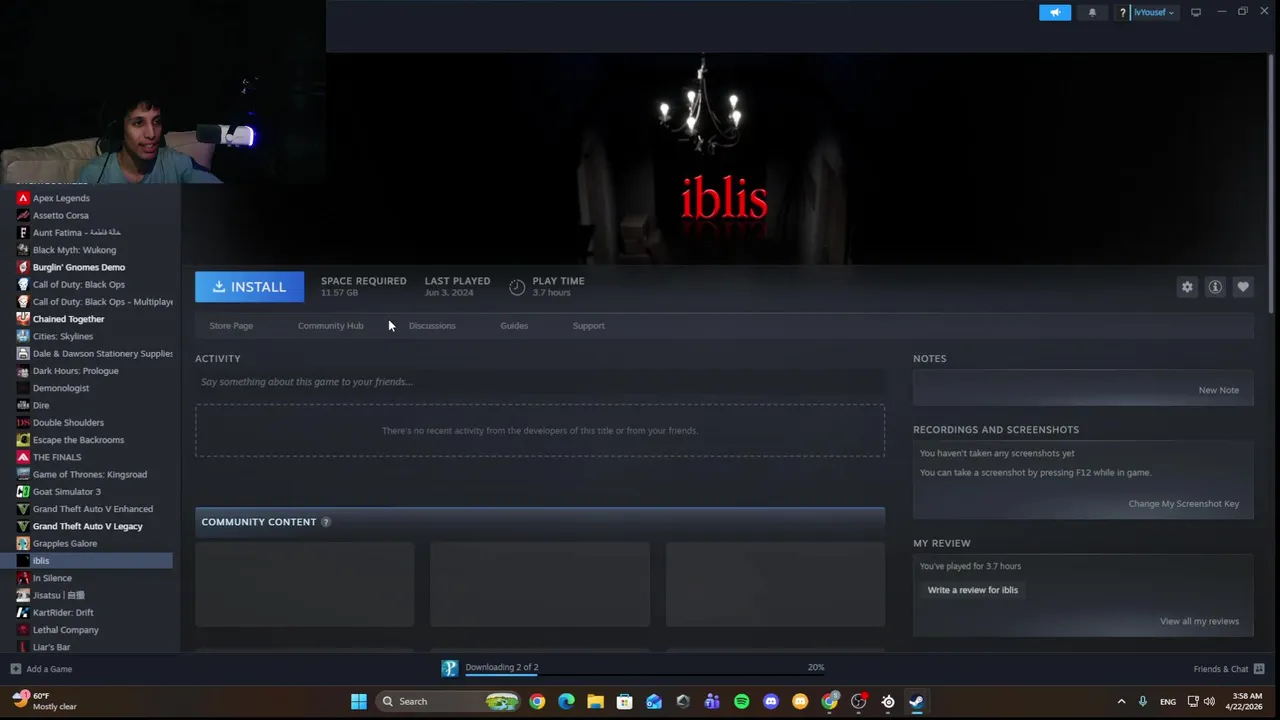
Task: Open the Support tab
Action: (x=588, y=325)
